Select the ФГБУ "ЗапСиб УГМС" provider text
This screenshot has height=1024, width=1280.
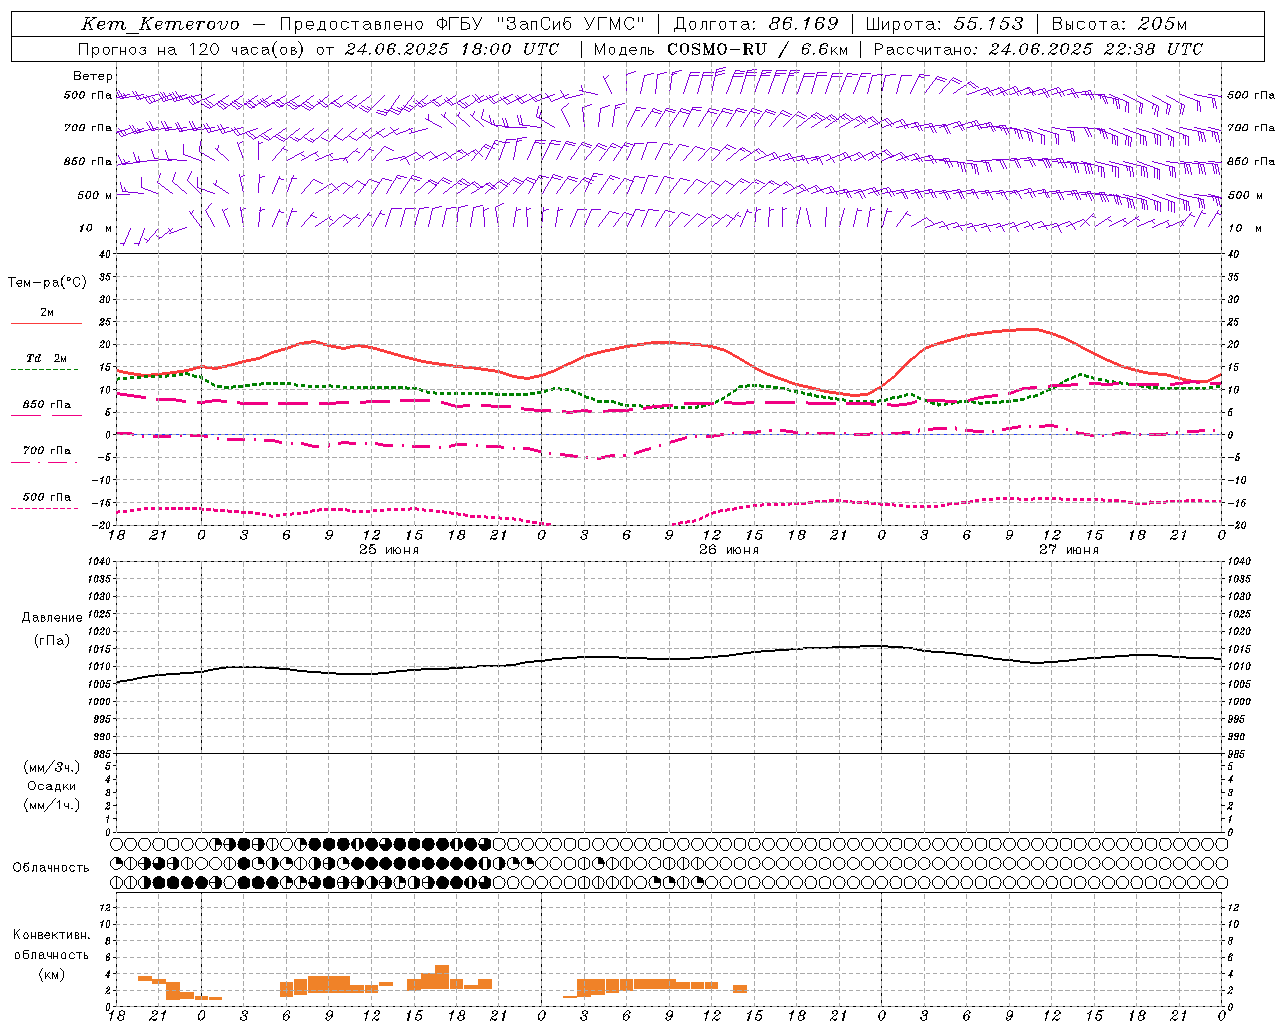tap(541, 24)
